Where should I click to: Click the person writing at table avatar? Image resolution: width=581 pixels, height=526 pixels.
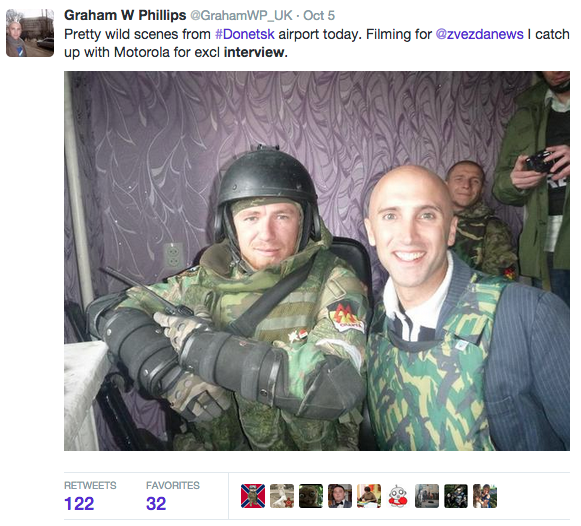[369, 496]
